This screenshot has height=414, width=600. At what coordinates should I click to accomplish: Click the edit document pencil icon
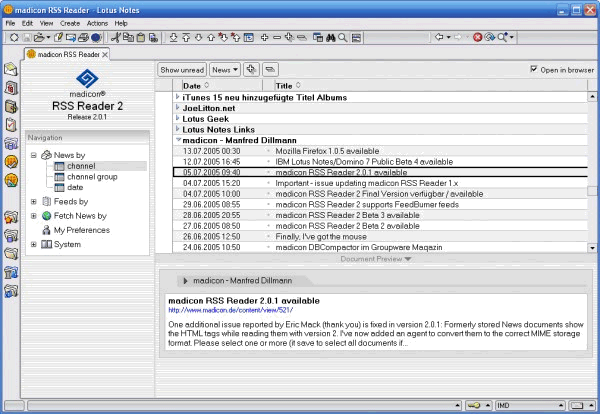tap(58, 37)
